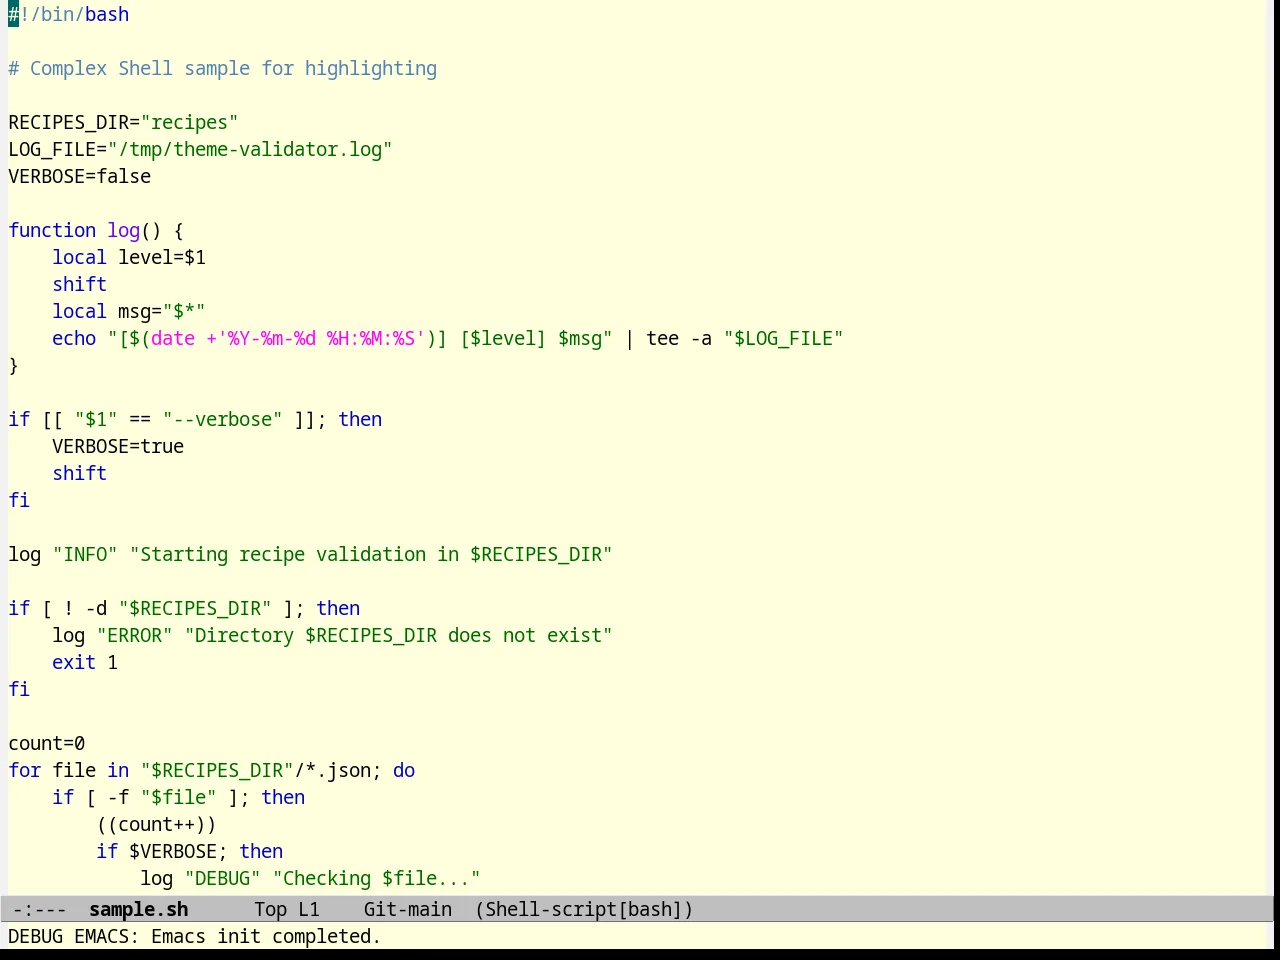This screenshot has height=960, width=1280.
Task: Click the 'local msg="$*"' line
Action: [x=129, y=311]
